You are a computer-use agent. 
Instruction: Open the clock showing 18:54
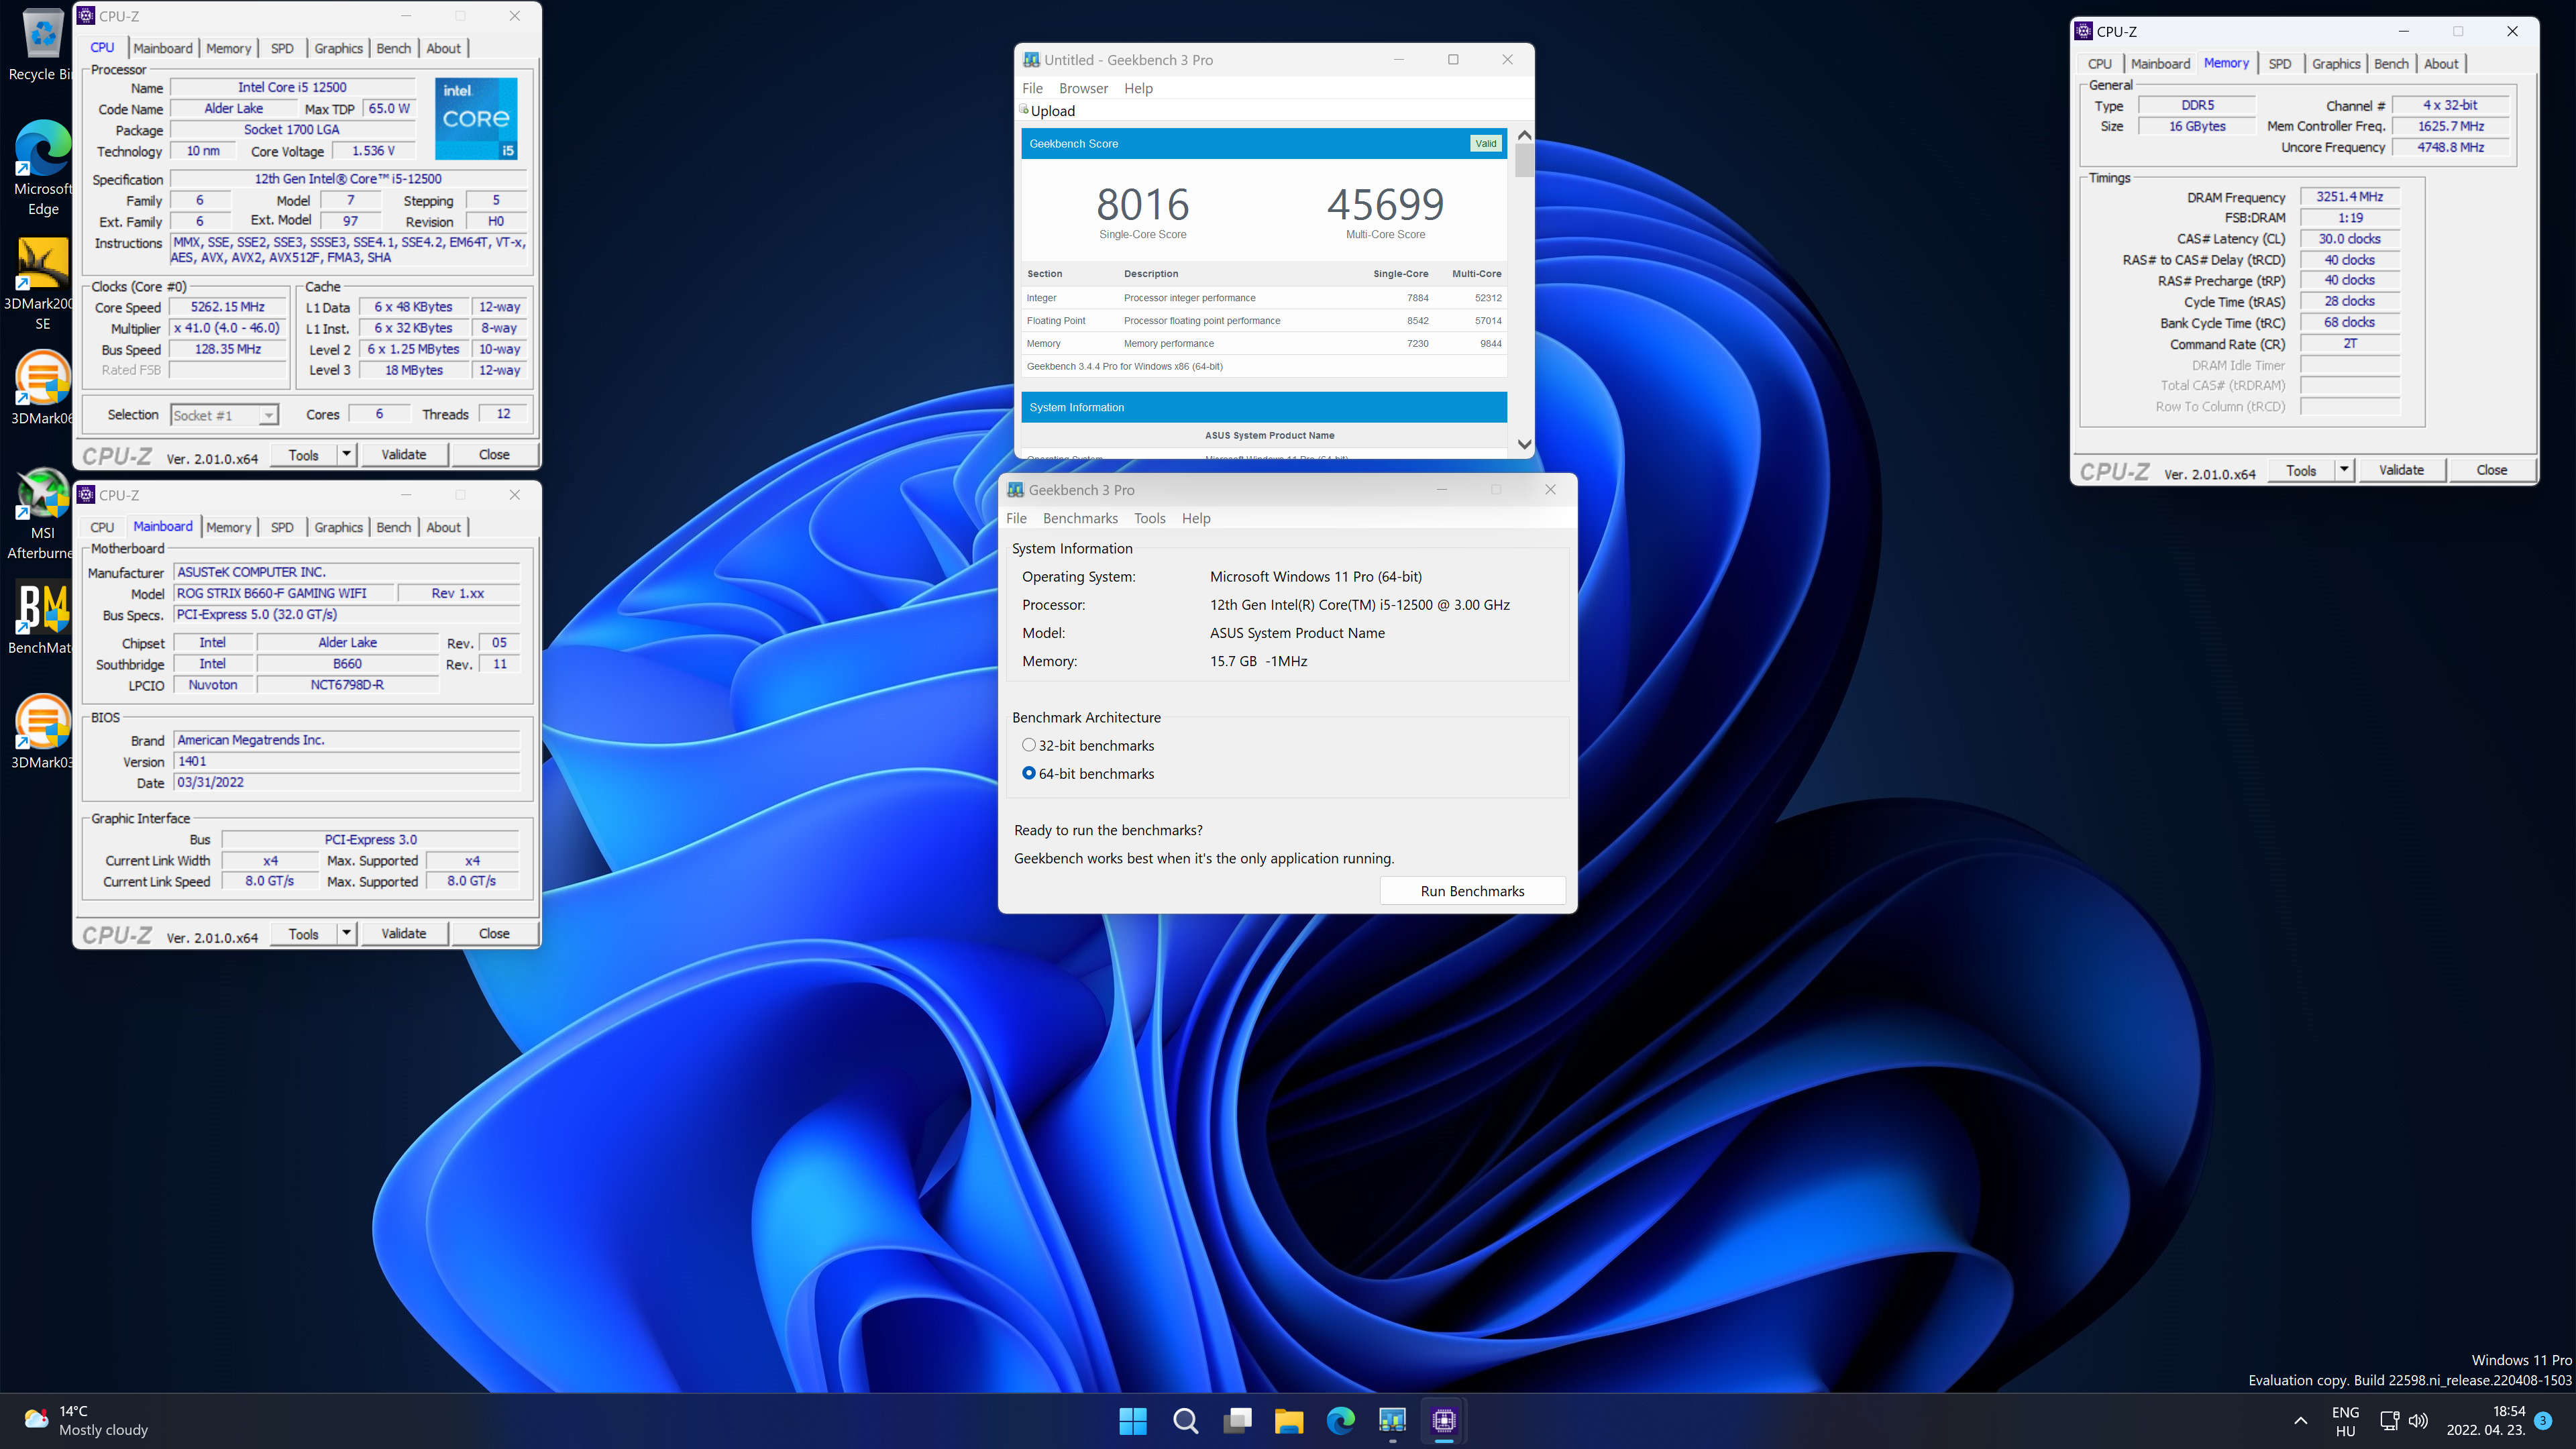click(2487, 1420)
